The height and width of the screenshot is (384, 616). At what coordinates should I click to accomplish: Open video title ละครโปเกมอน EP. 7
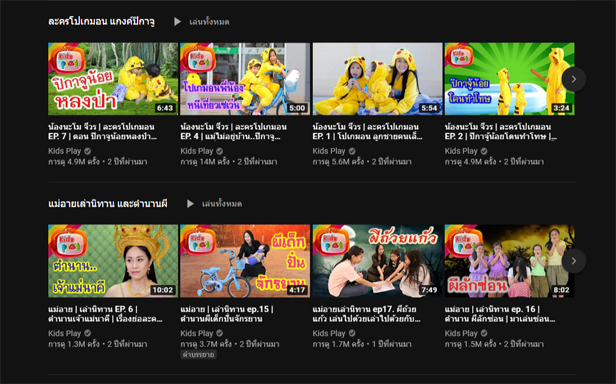[103, 132]
